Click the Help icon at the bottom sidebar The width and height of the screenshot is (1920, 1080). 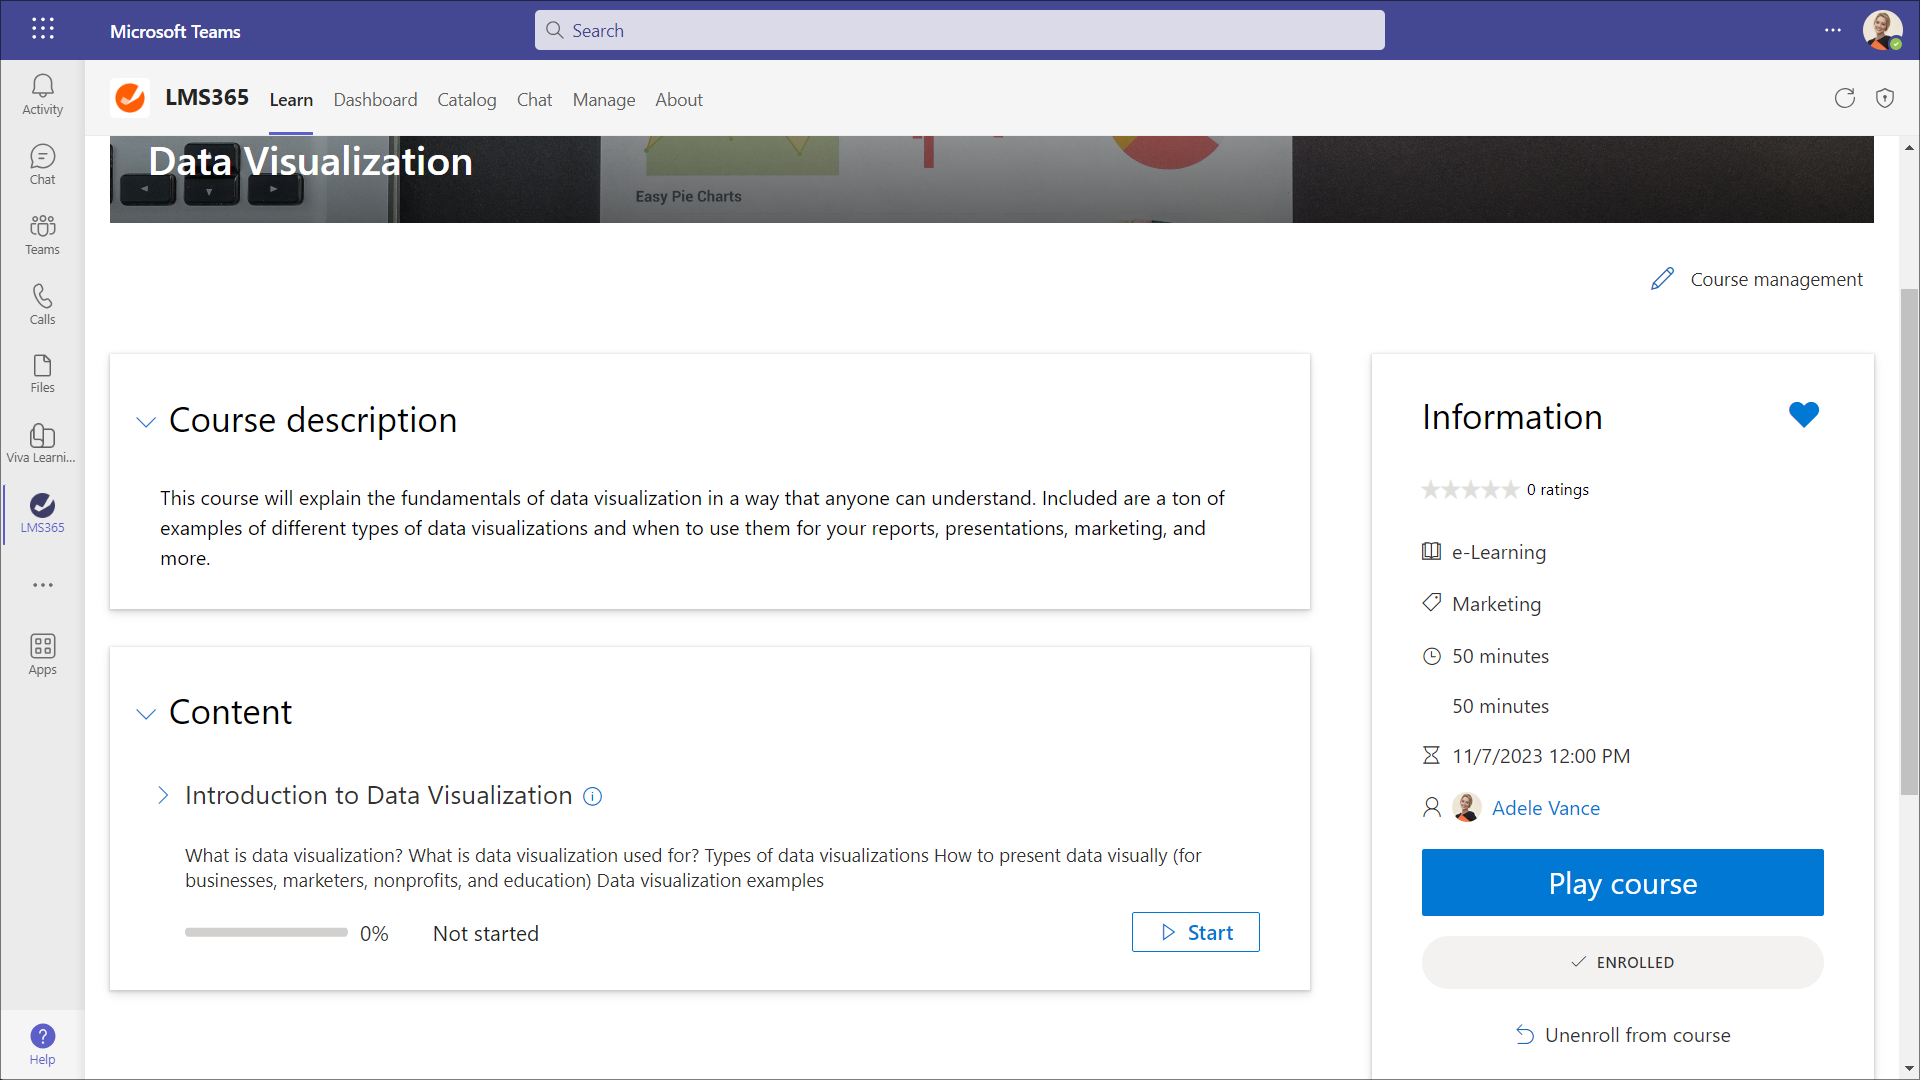[42, 1036]
